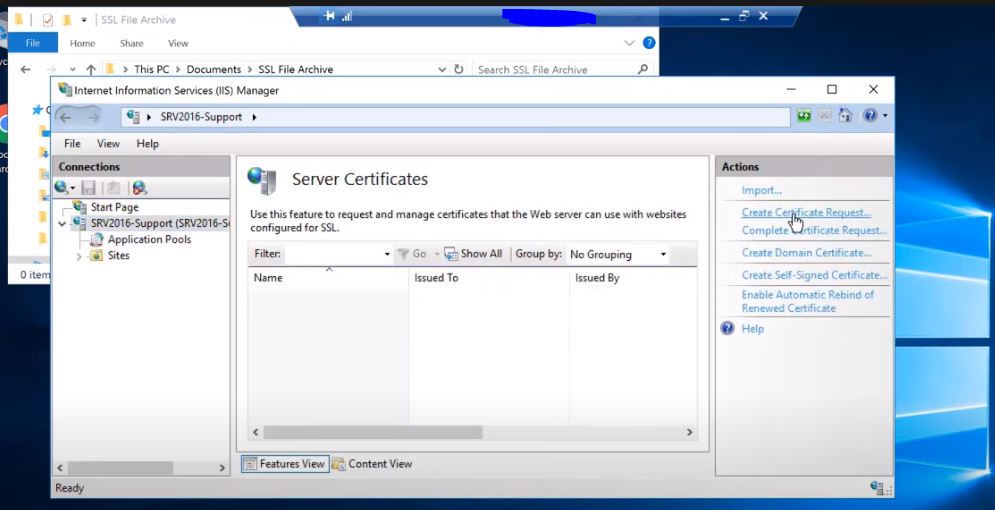Image resolution: width=995 pixels, height=510 pixels.
Task: Click Create Certificate Request link
Action: [806, 212]
